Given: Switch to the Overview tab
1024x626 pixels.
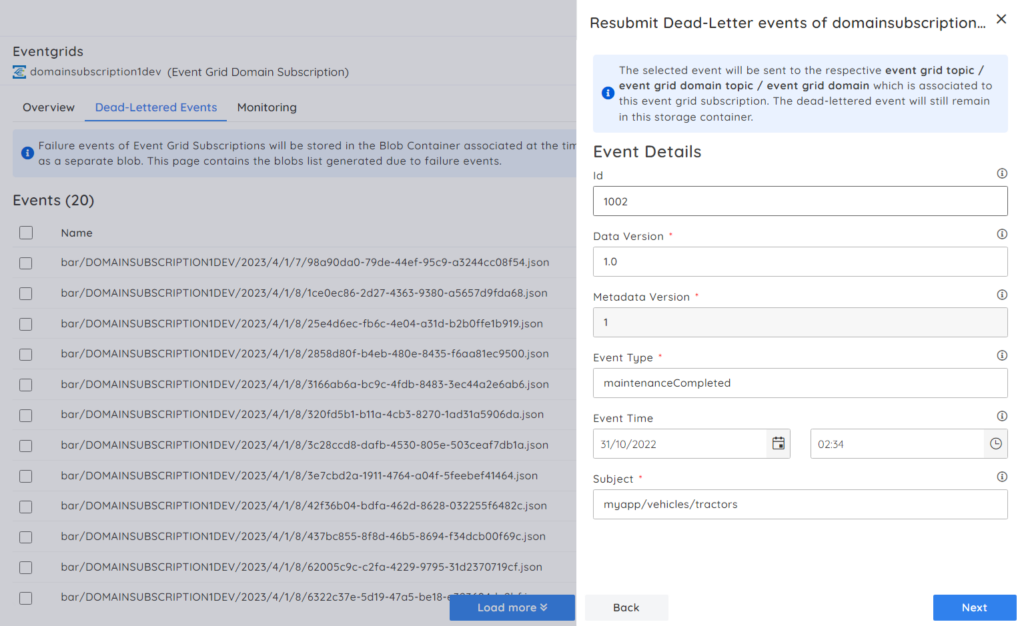Looking at the screenshot, I should pyautogui.click(x=47, y=107).
